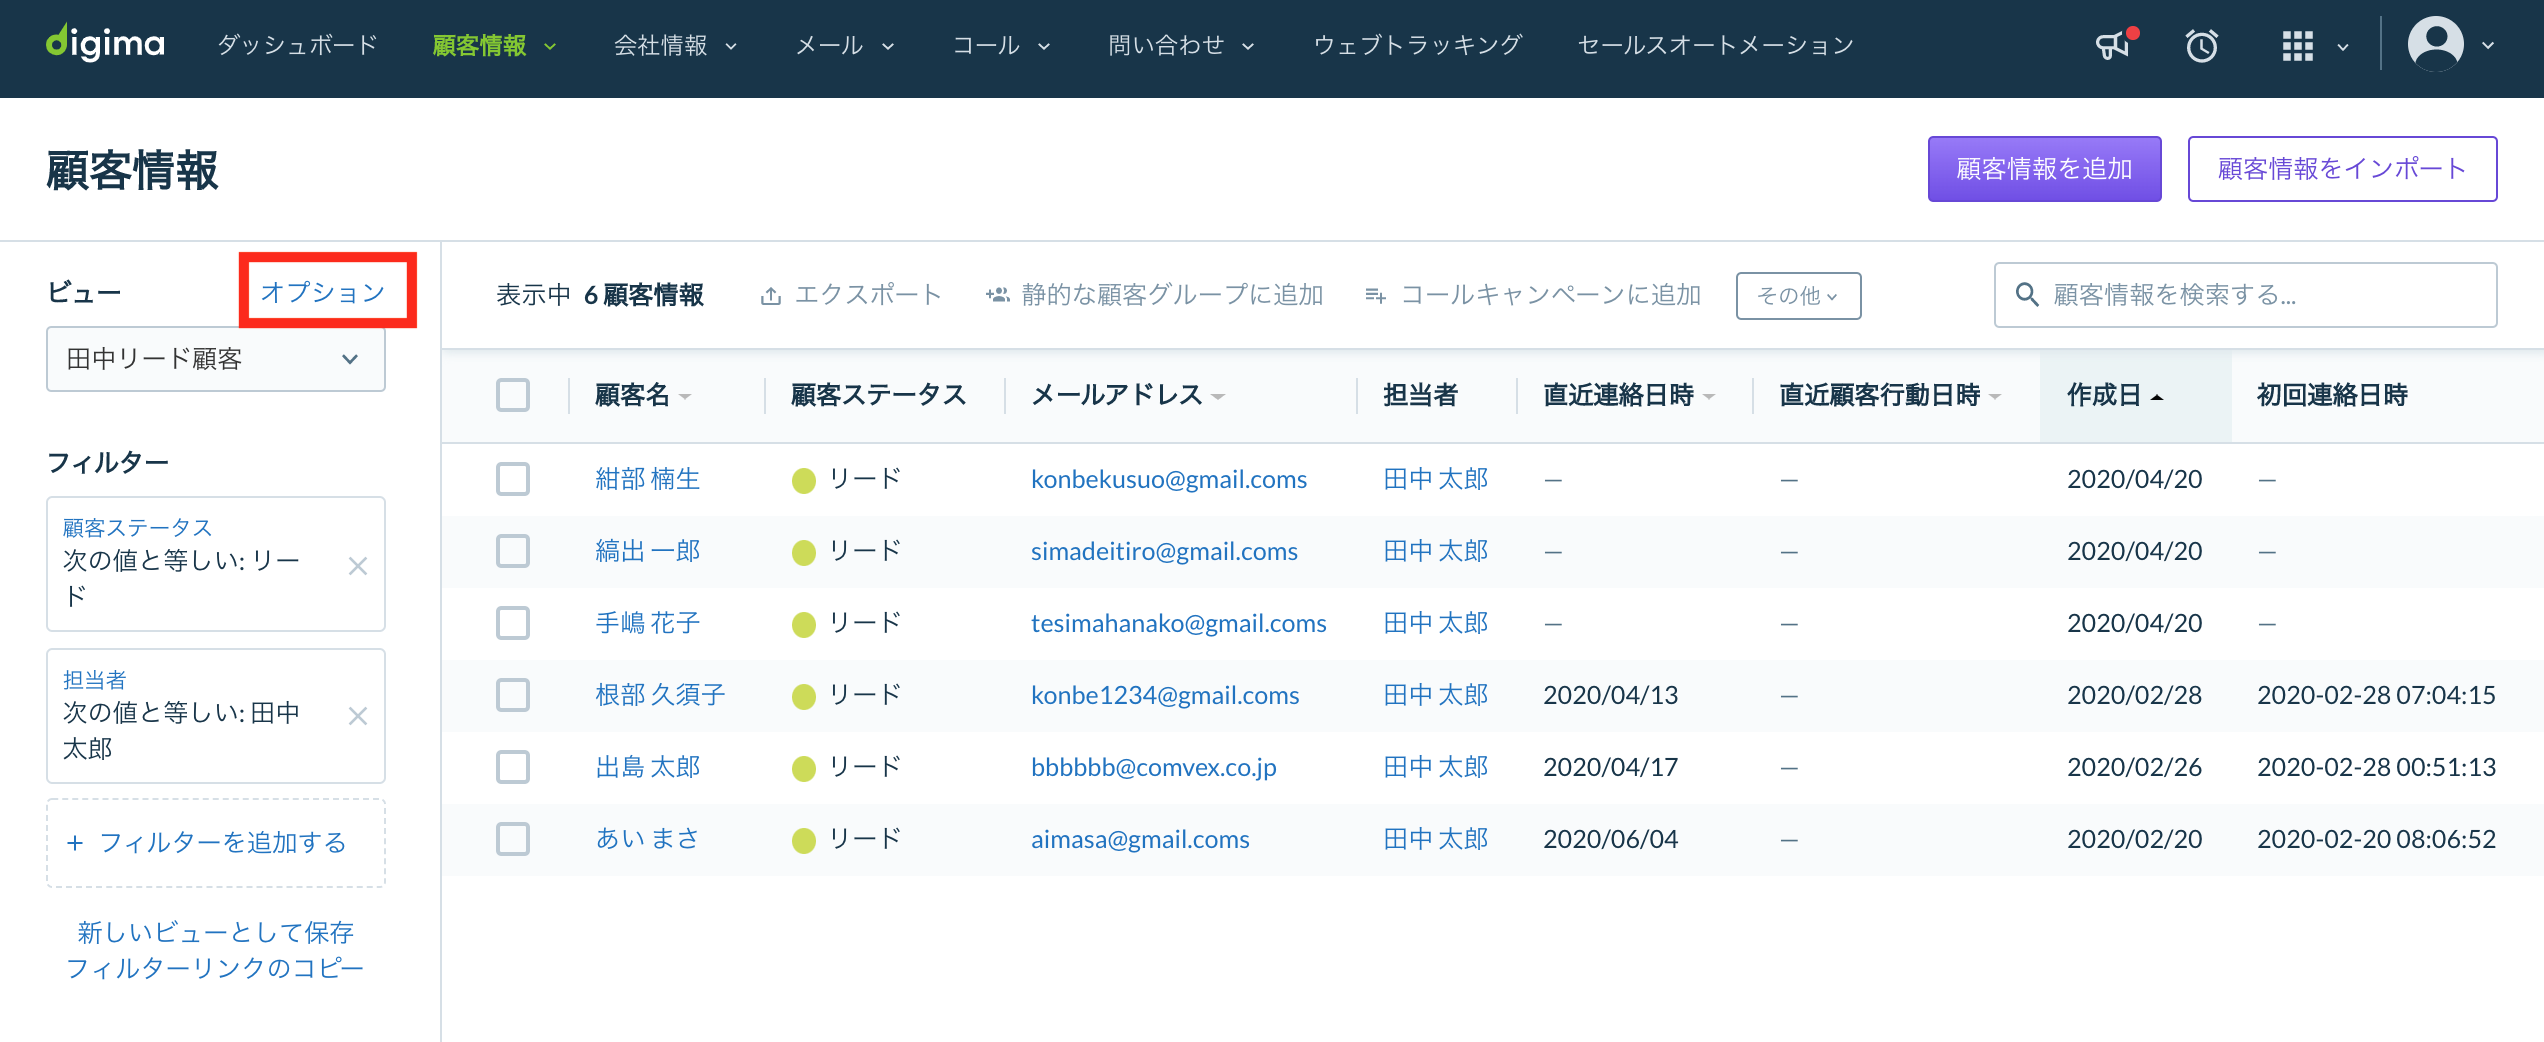Click the digima logo
The height and width of the screenshot is (1042, 2544).
tap(105, 43)
